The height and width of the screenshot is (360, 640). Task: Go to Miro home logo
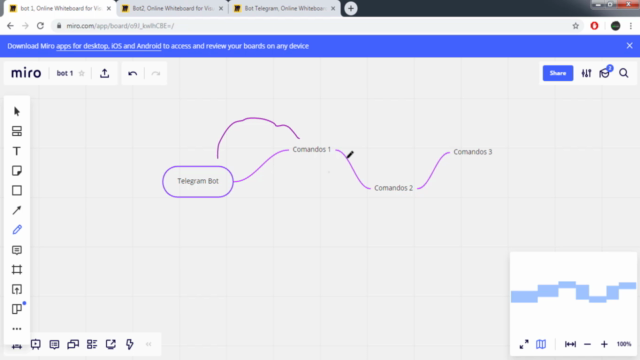pyautogui.click(x=26, y=73)
